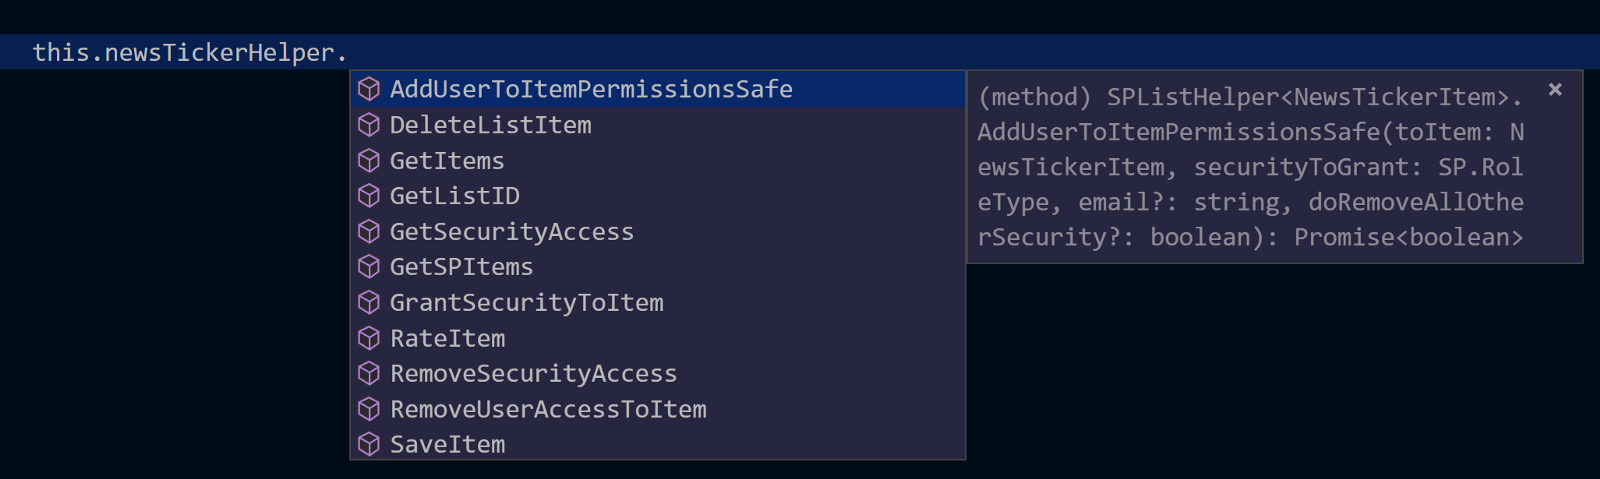Select the SaveItem completion entry
1600x479 pixels.
pyautogui.click(x=447, y=445)
